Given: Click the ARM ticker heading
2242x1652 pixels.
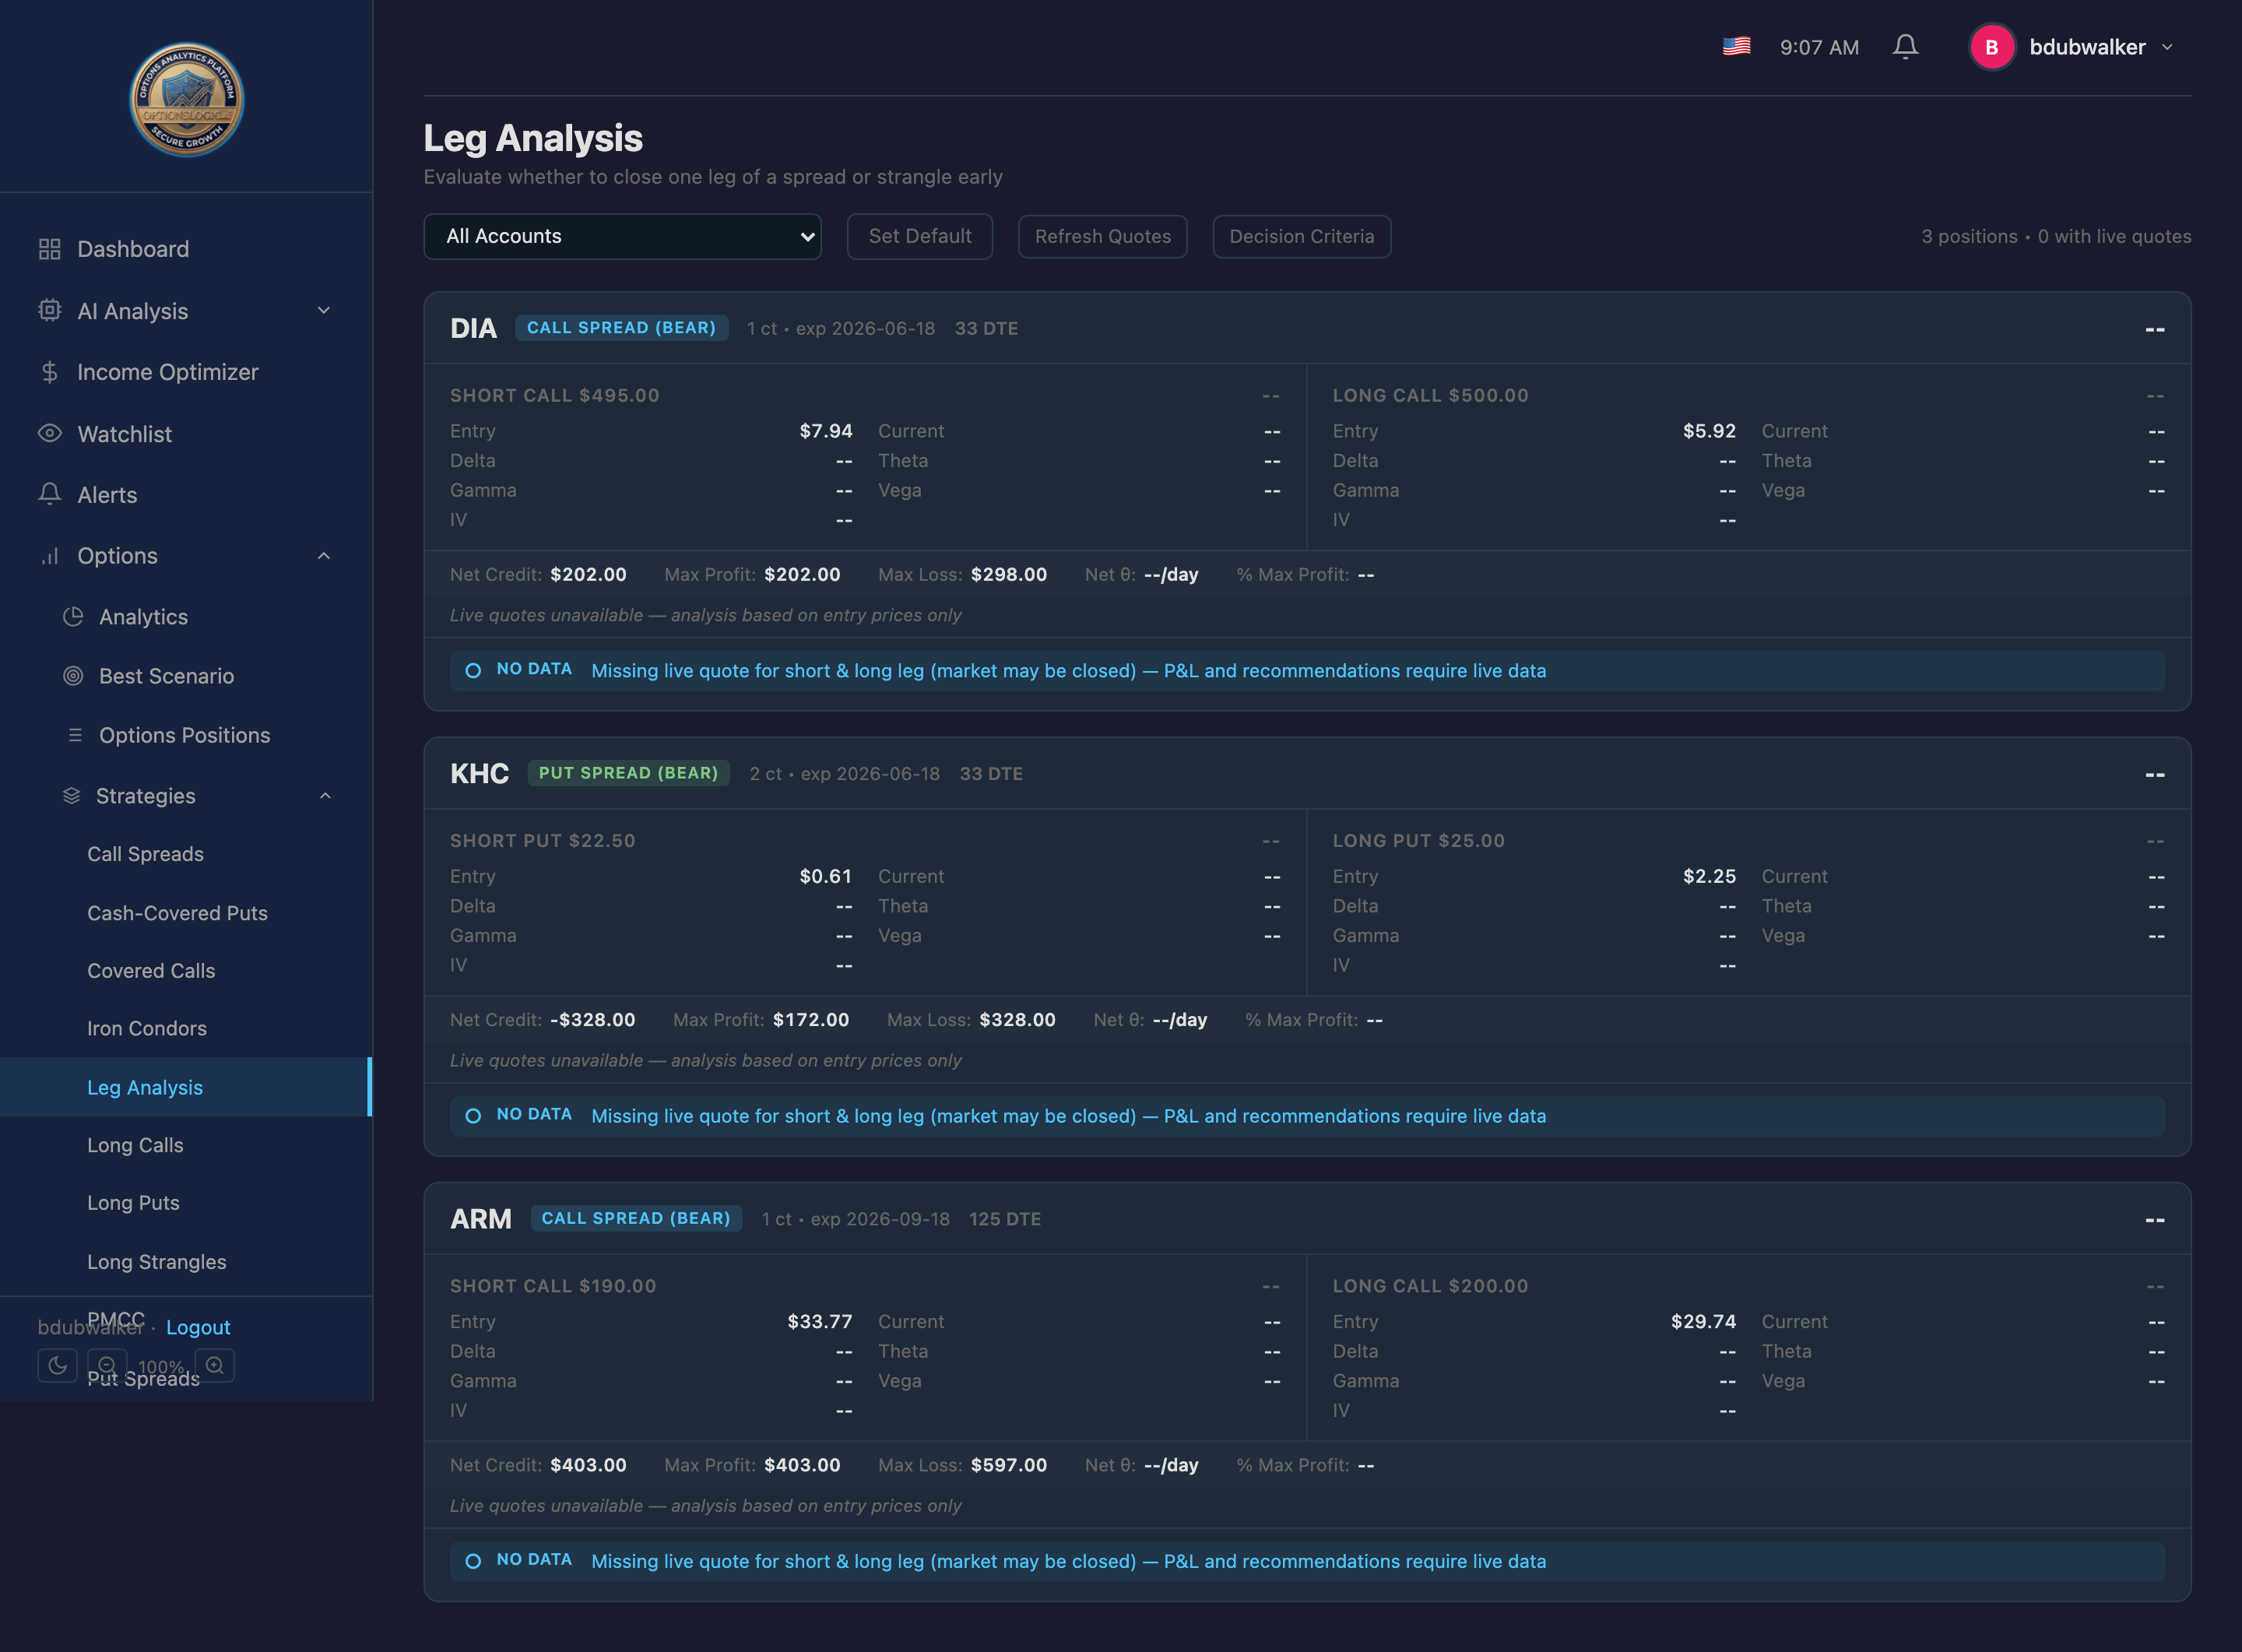Looking at the screenshot, I should pyautogui.click(x=481, y=1219).
